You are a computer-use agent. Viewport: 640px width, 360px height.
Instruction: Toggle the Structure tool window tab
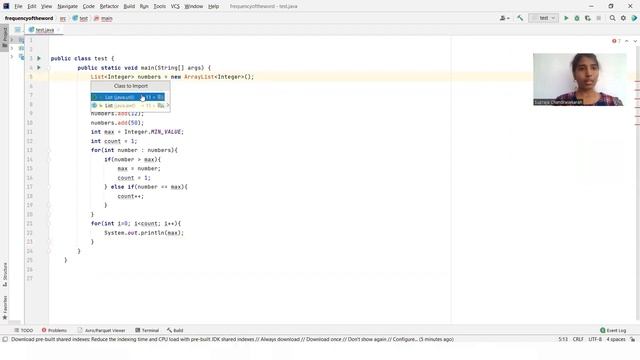[x=4, y=274]
